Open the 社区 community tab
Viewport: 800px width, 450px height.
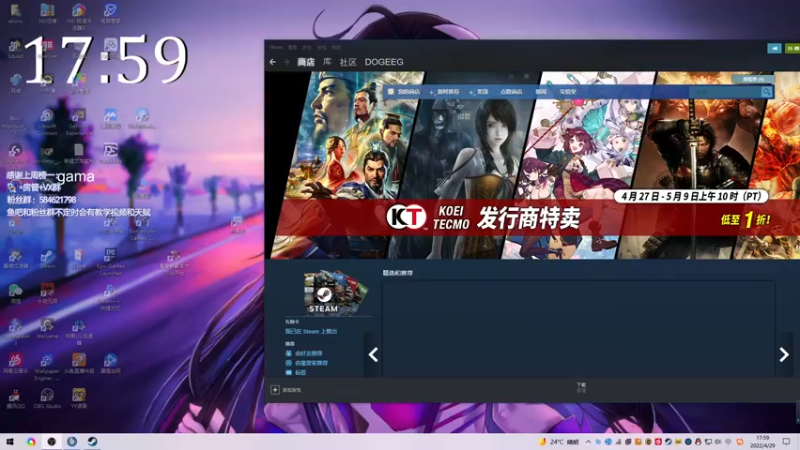pos(348,62)
